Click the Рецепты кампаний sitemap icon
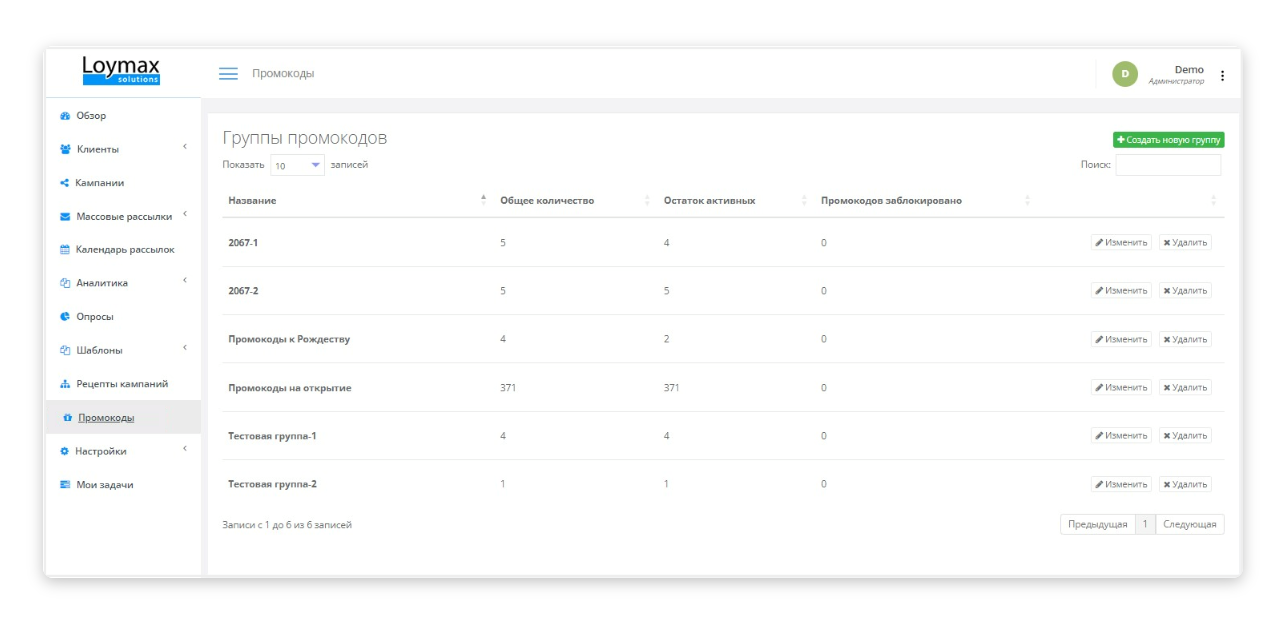The height and width of the screenshot is (625, 1286). pos(65,384)
